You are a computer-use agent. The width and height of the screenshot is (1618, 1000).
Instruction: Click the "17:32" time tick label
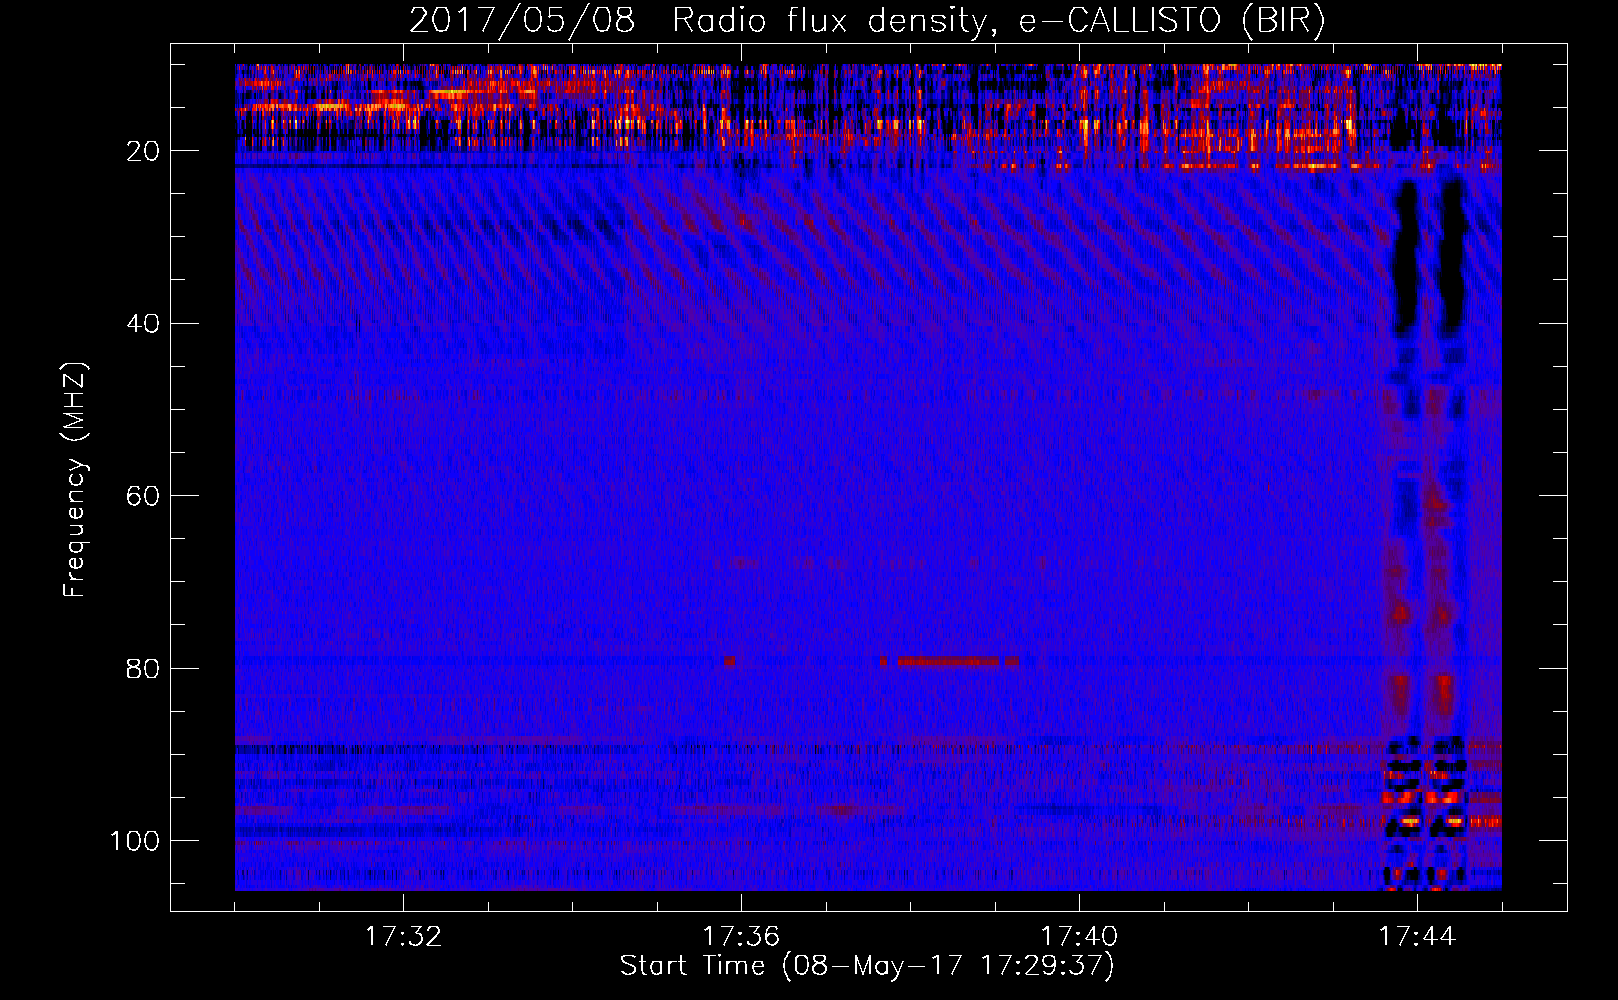pyautogui.click(x=403, y=937)
